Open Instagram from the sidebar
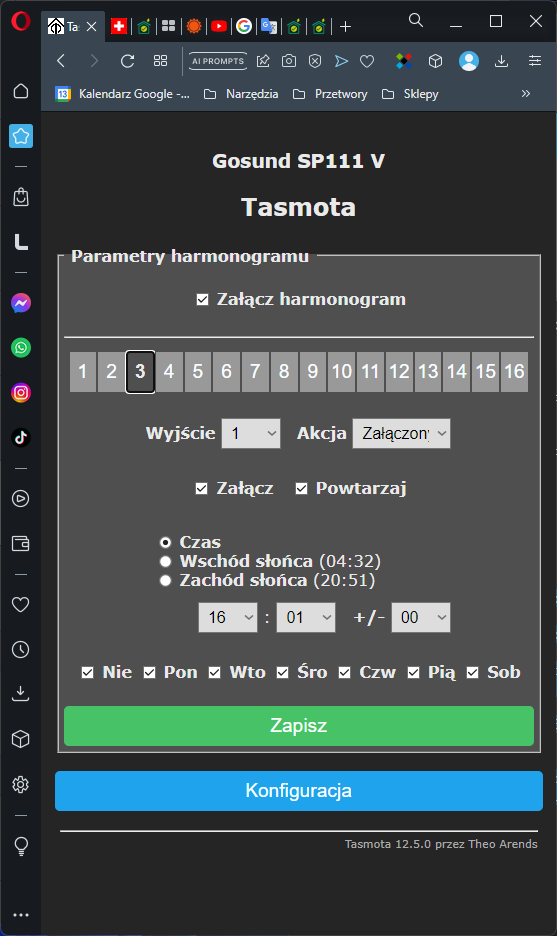The height and width of the screenshot is (936, 557). tap(21, 393)
